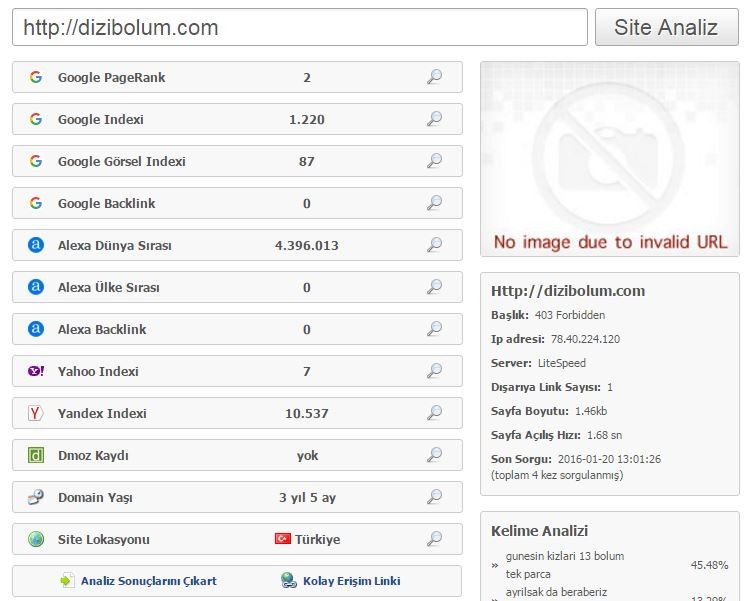The image size is (752, 601).
Task: Click the Kelime Analizi heading
Action: [x=540, y=531]
